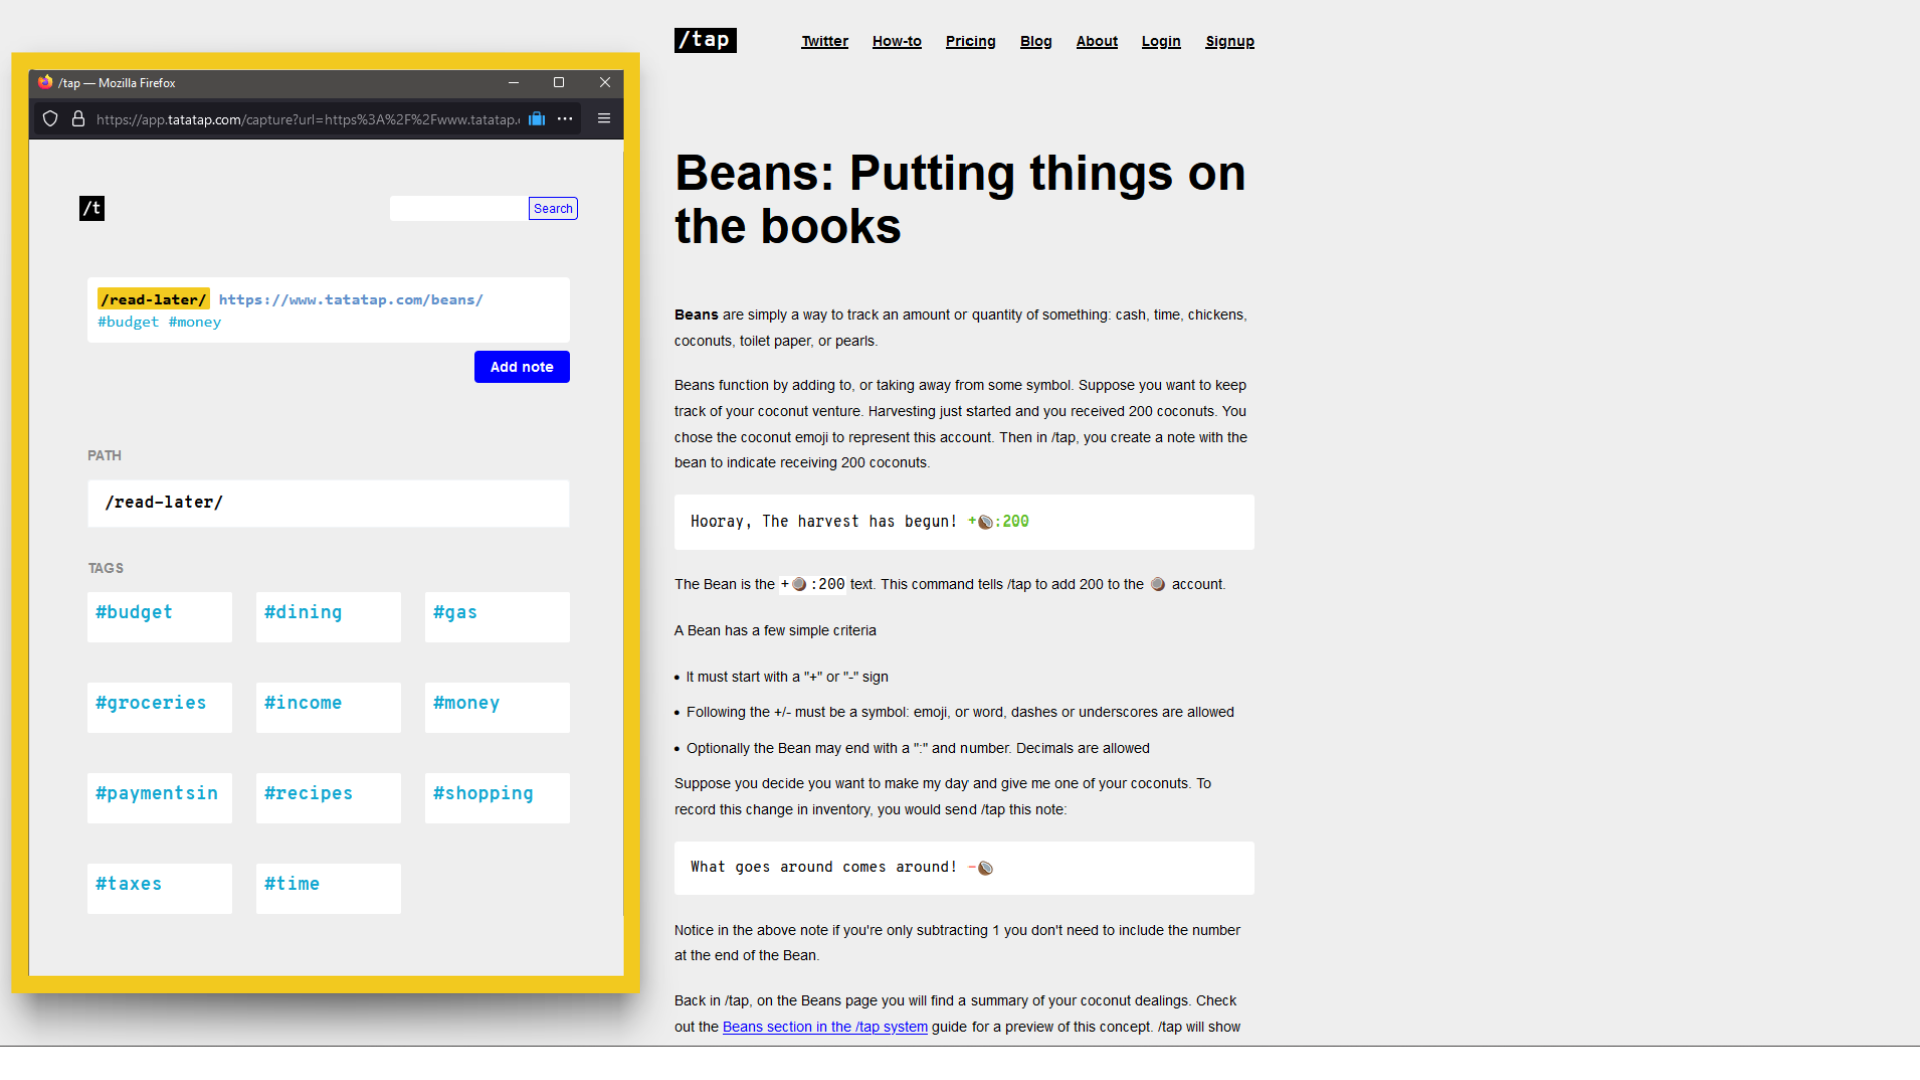
Task: Click the 'What goes around comes around!' code block
Action: coord(964,868)
